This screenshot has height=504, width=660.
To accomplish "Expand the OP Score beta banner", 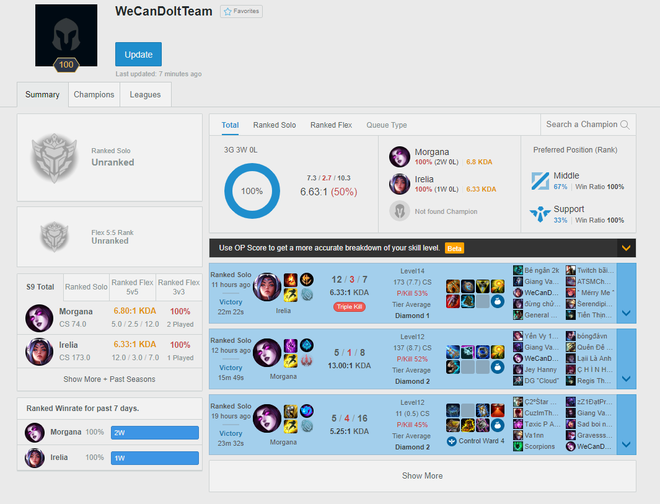I will (x=626, y=248).
